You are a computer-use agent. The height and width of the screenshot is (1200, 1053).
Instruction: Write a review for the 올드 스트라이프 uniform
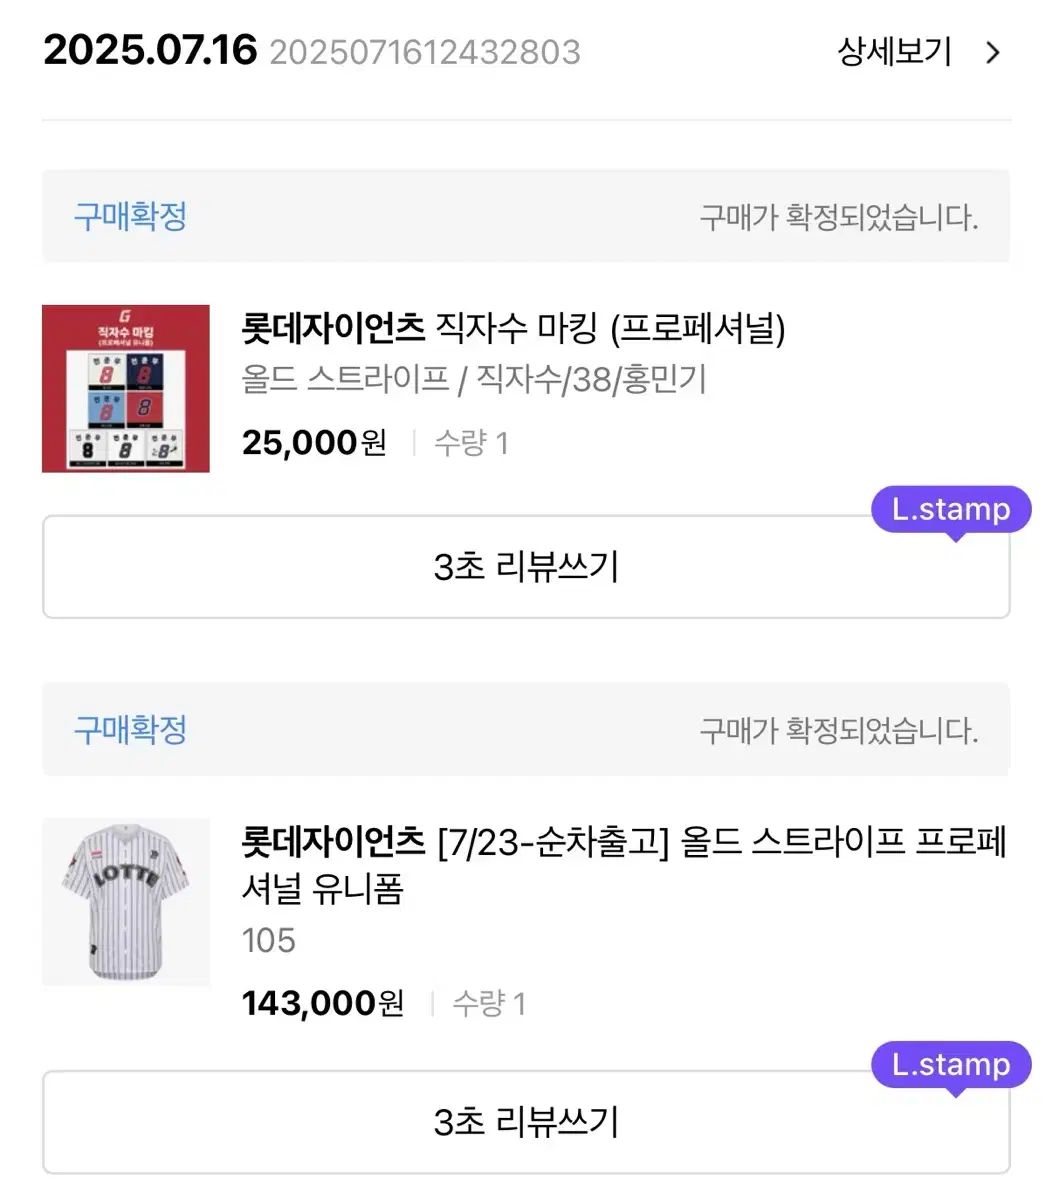tap(526, 1121)
